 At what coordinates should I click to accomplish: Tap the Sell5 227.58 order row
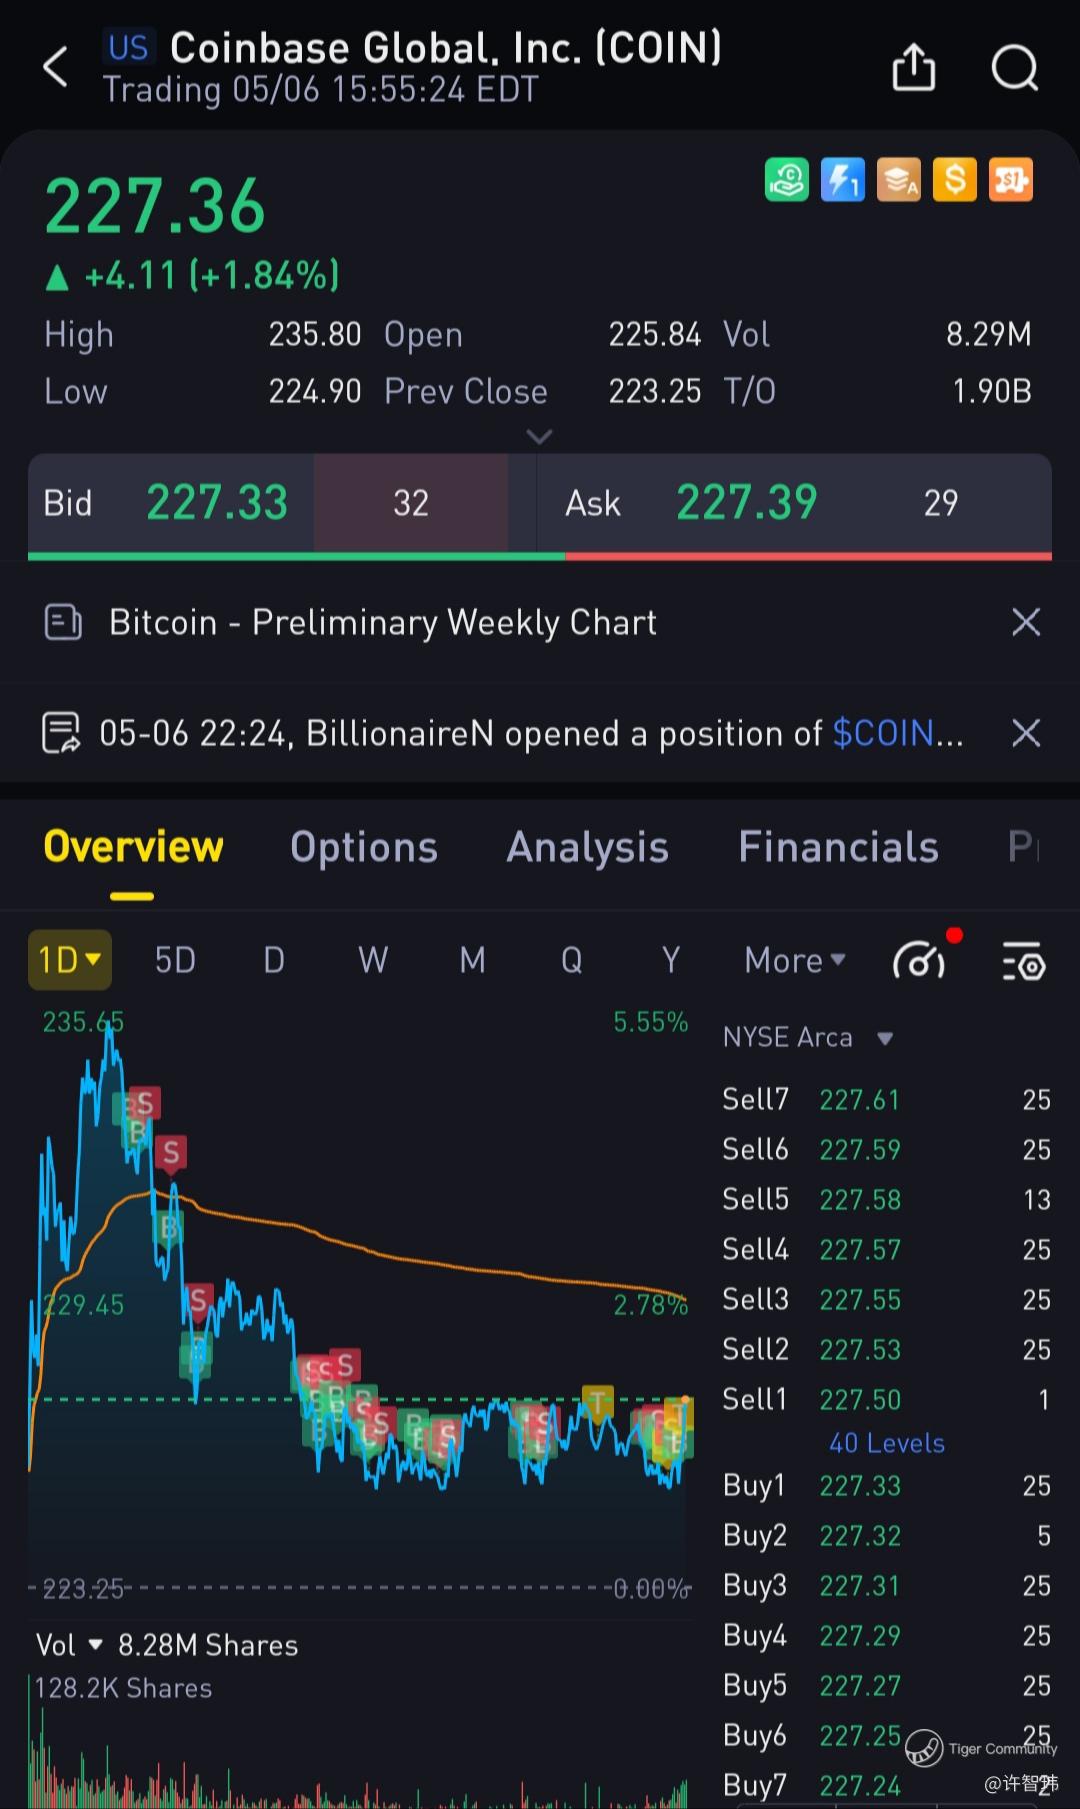pyautogui.click(x=886, y=1200)
